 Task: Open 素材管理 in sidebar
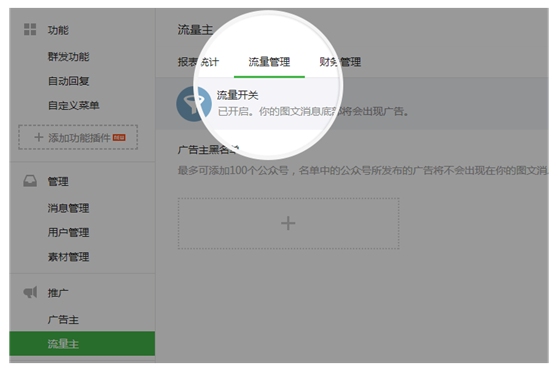68,257
